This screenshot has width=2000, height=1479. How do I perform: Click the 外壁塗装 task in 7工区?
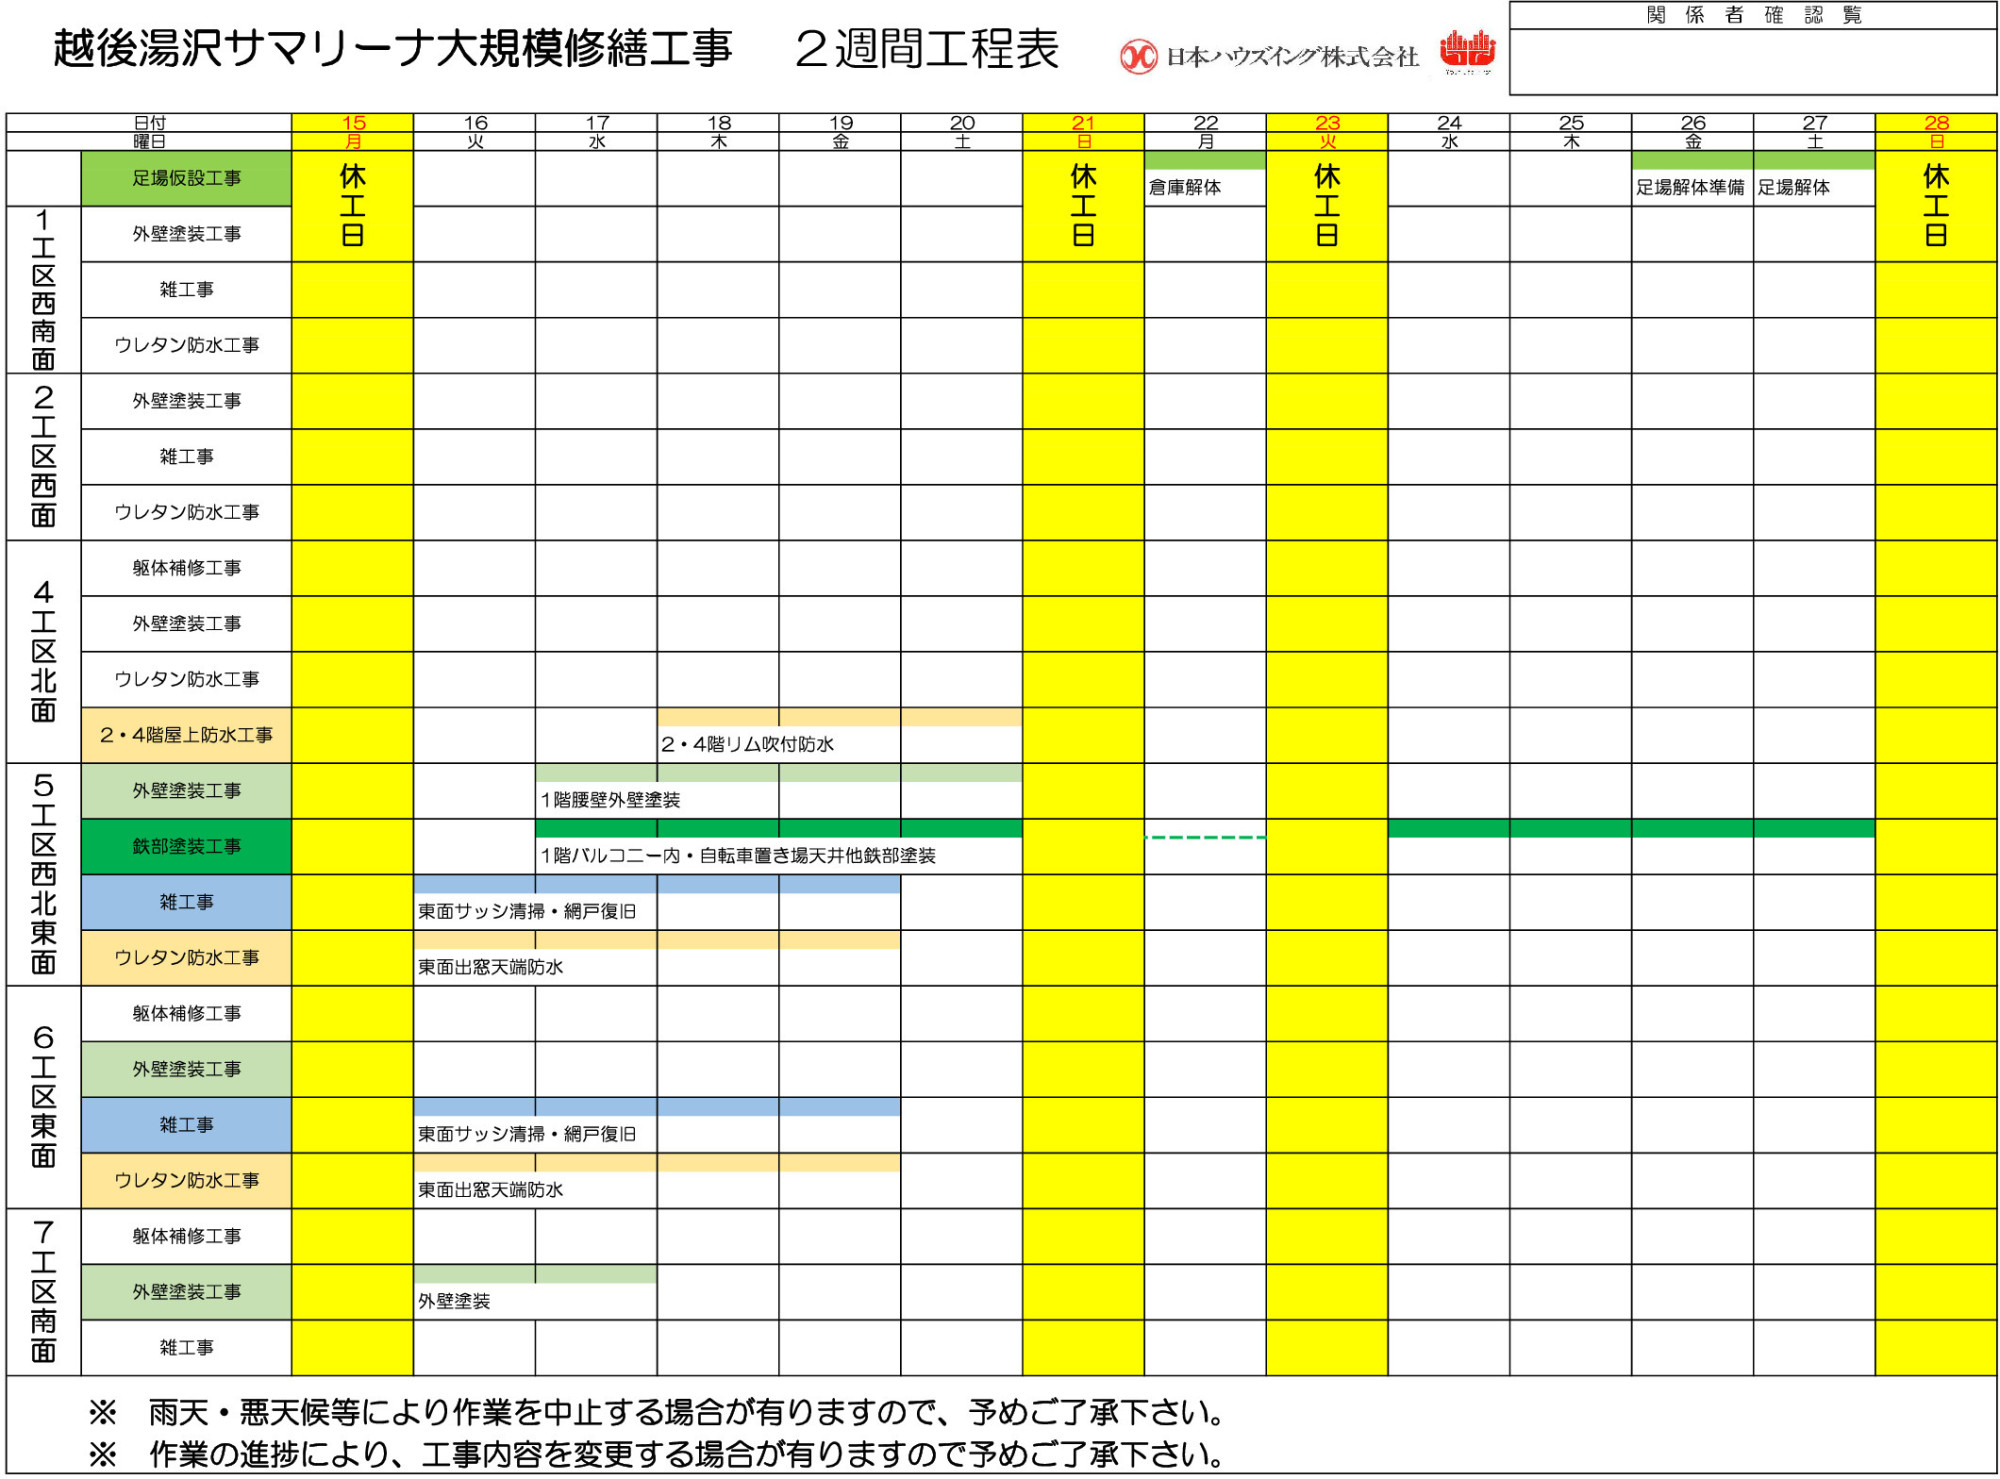[454, 1302]
